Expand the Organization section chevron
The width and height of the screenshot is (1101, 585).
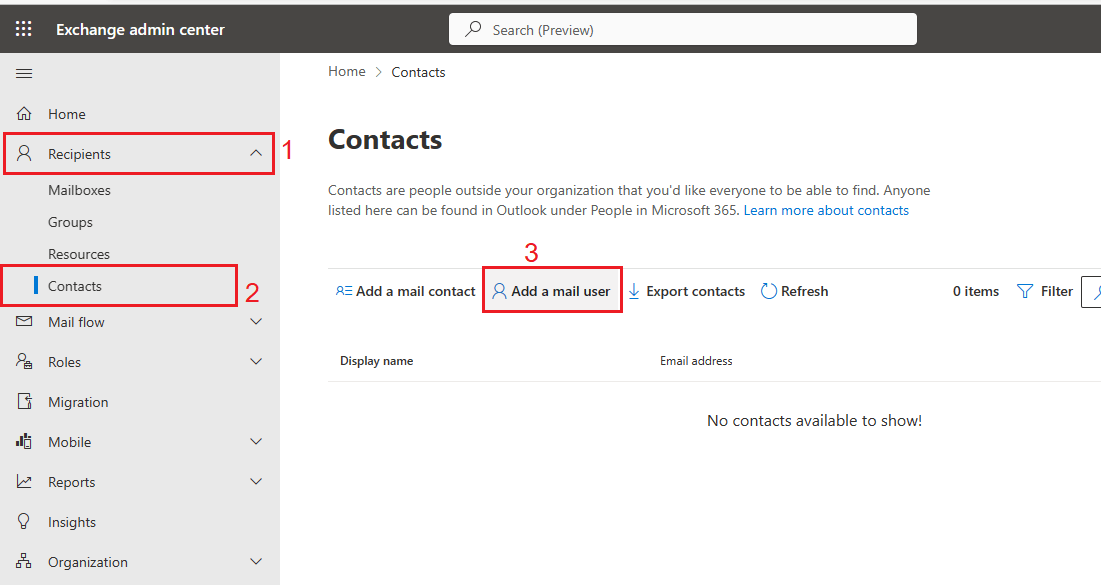pos(256,562)
